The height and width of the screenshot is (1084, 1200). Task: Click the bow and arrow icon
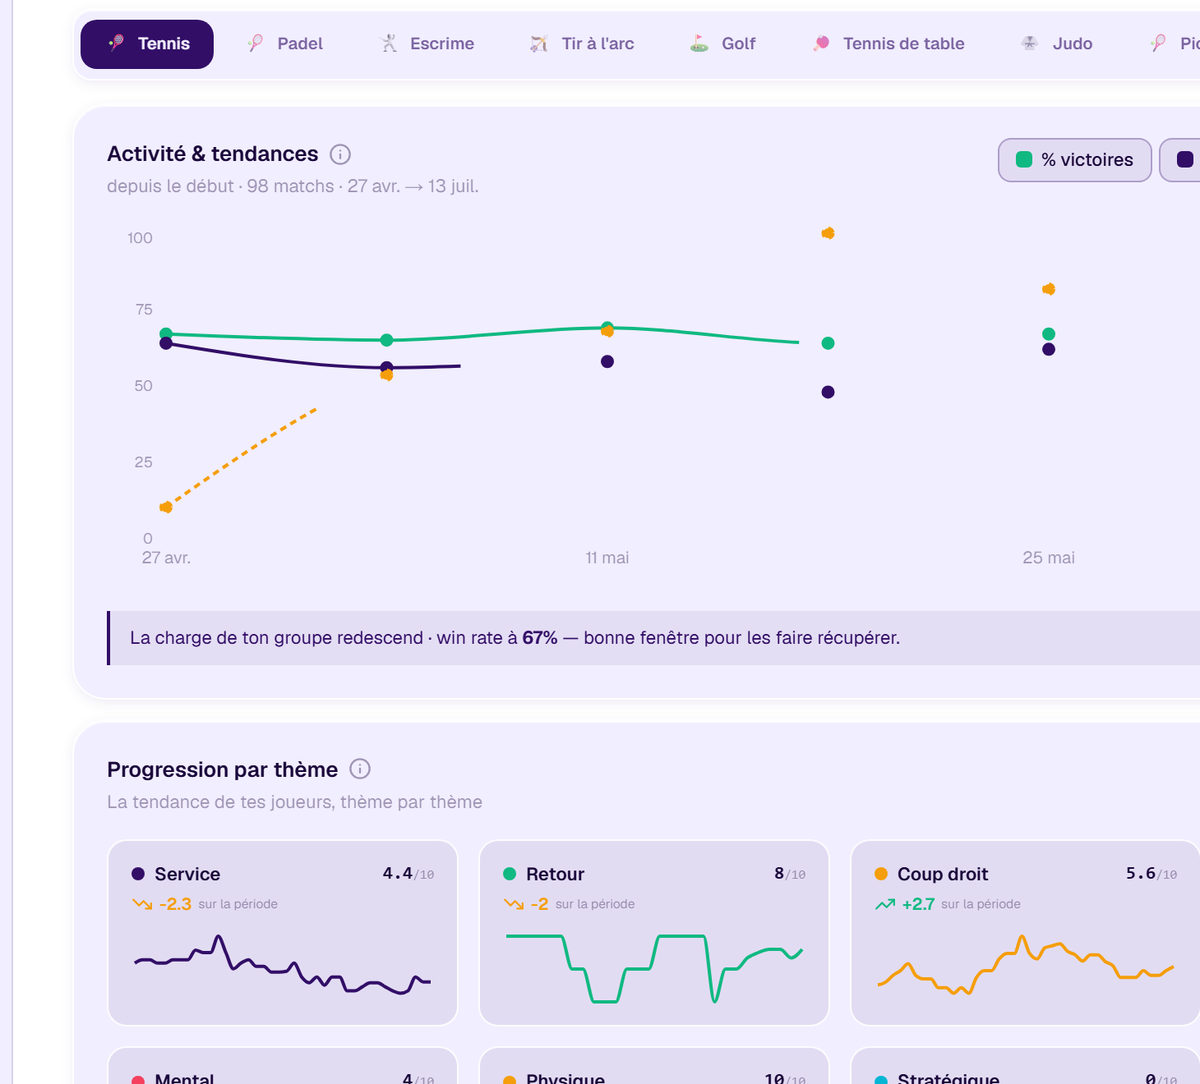(539, 43)
